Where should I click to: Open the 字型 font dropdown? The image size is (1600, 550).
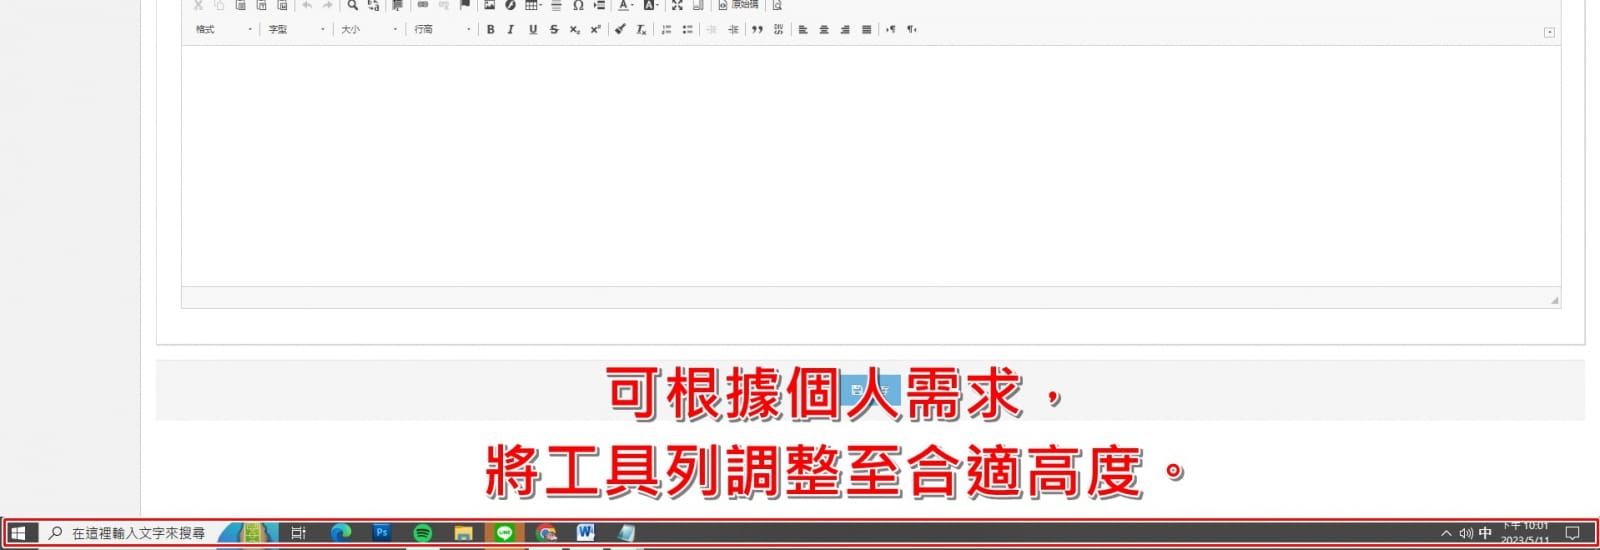click(297, 30)
